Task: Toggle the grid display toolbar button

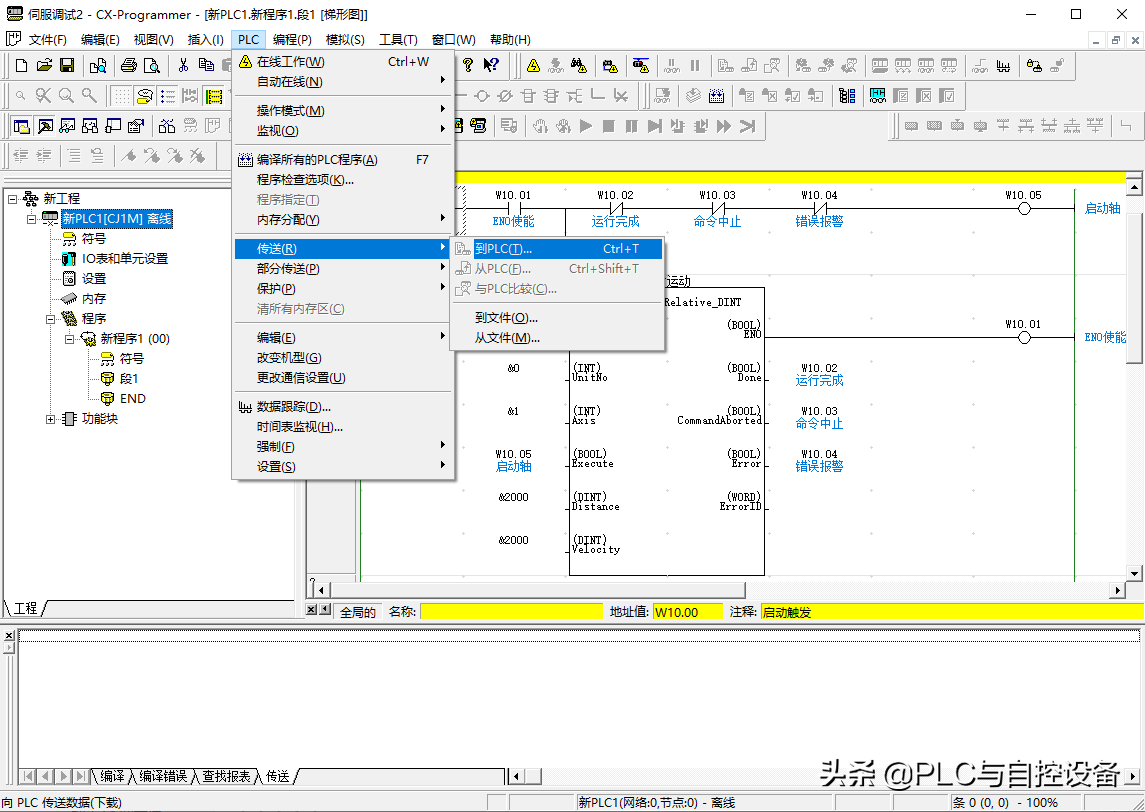Action: click(x=121, y=96)
